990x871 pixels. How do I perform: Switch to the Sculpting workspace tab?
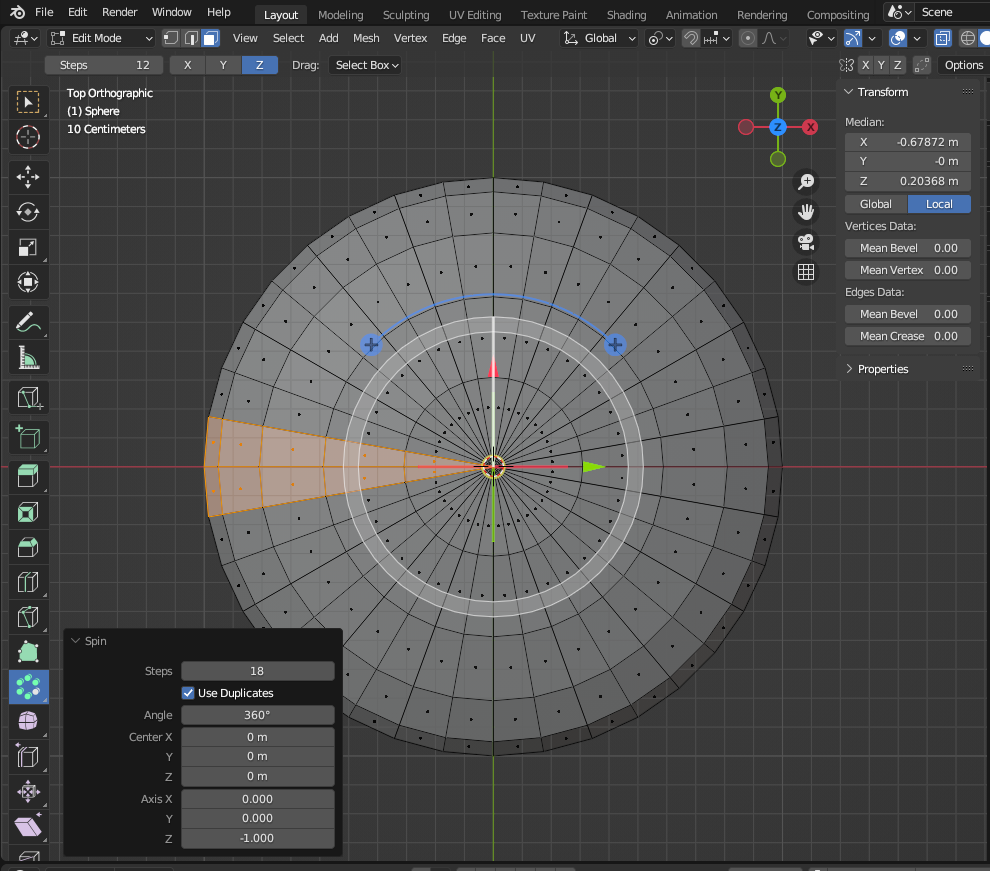click(x=406, y=15)
